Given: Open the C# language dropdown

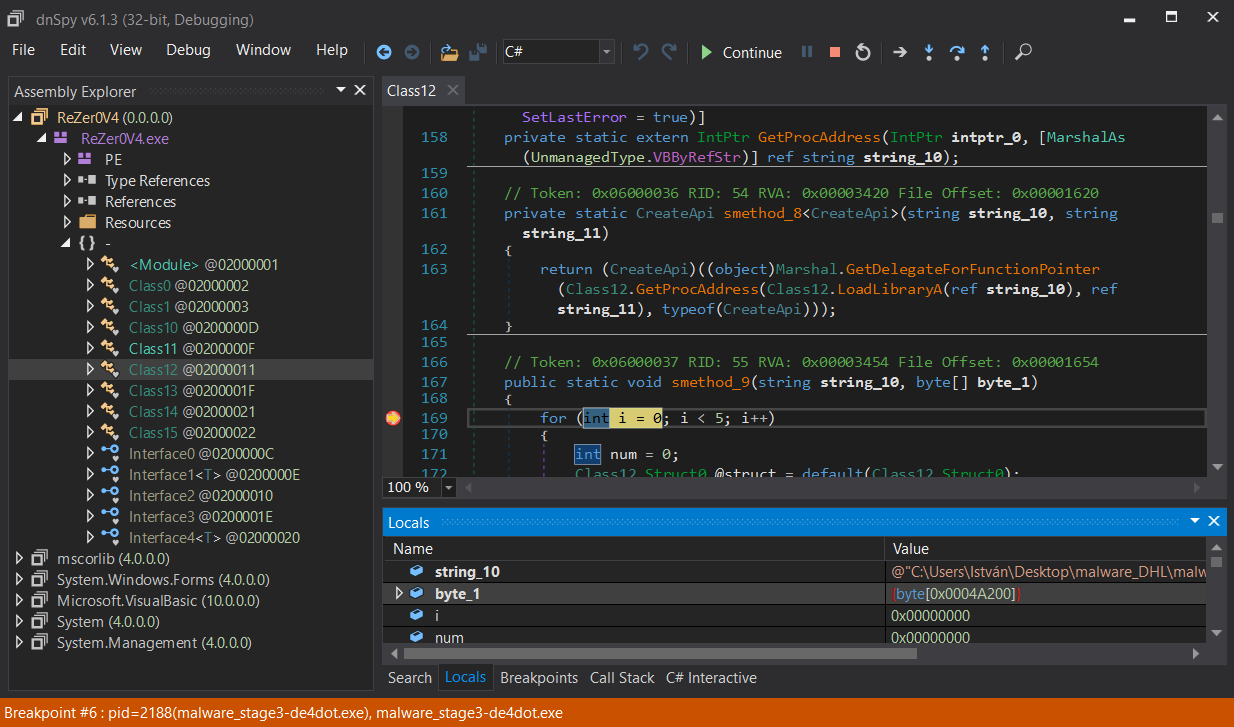Looking at the screenshot, I should [606, 52].
